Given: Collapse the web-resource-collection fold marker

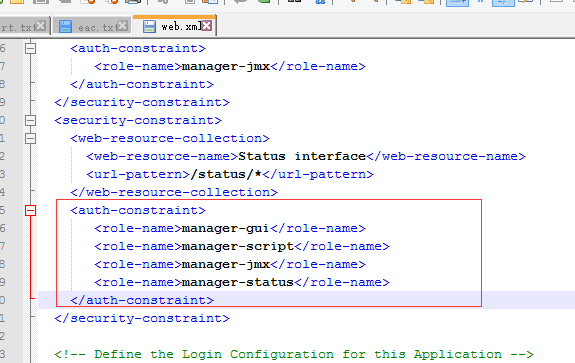Looking at the screenshot, I should [30, 138].
